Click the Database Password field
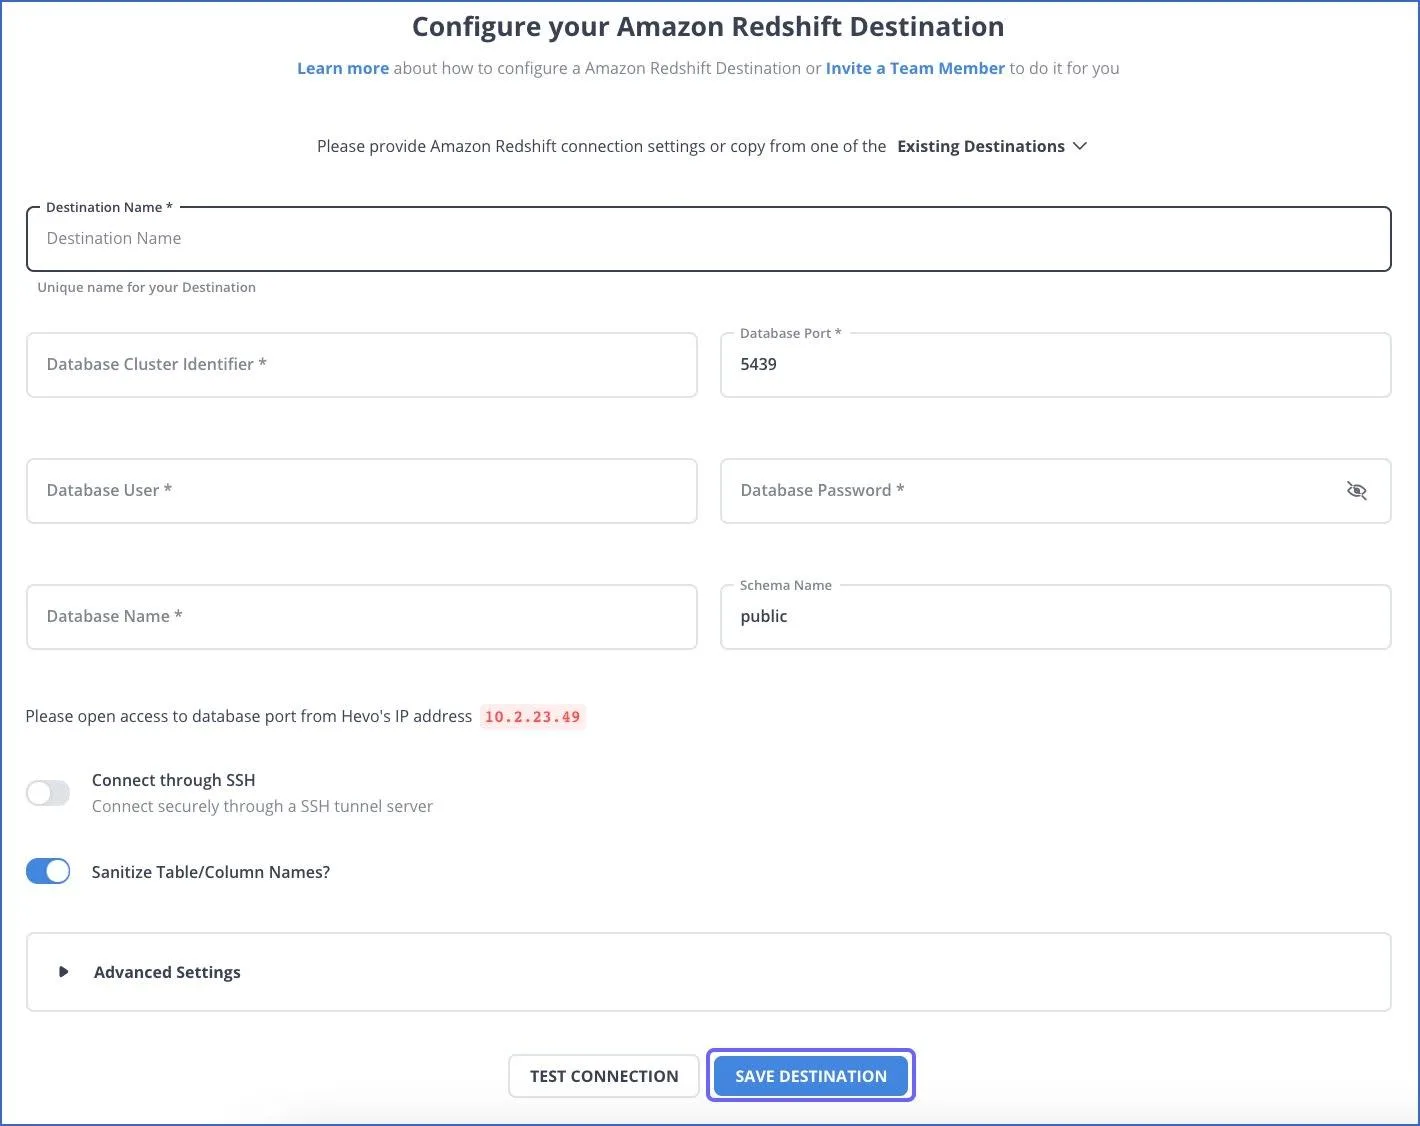Screen dimensions: 1420x1126 1056,490
